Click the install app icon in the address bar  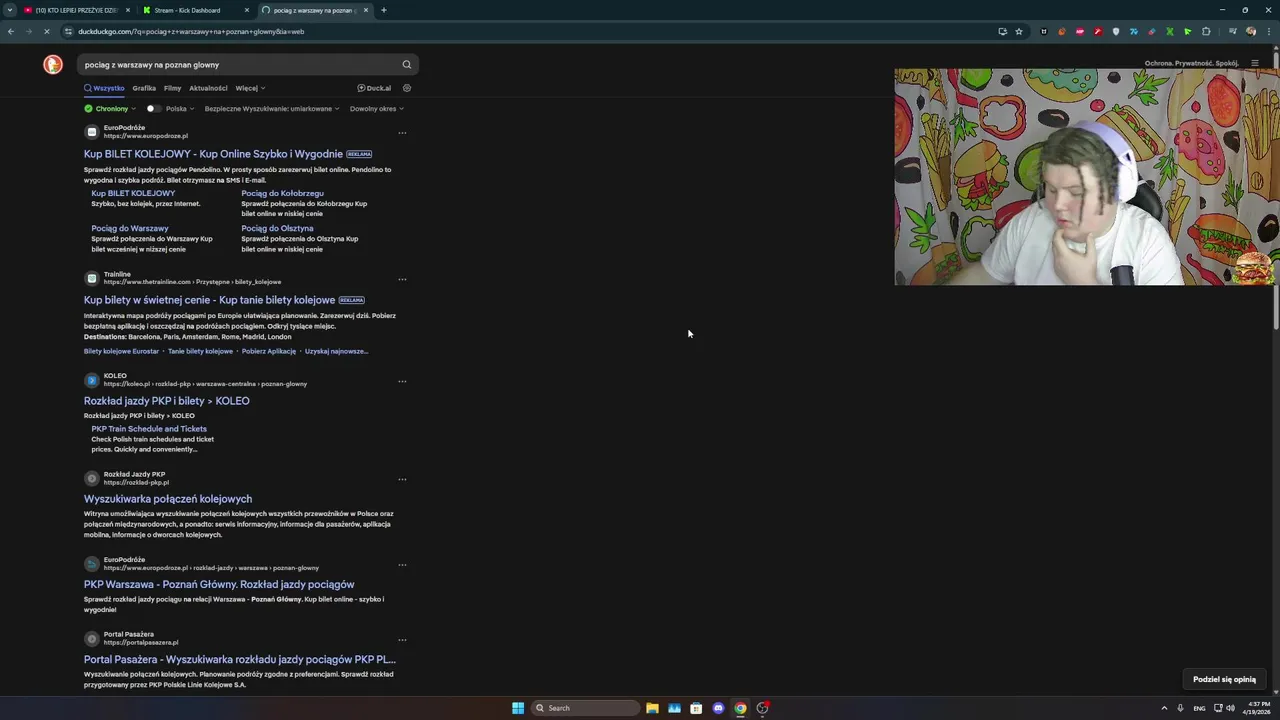[x=1002, y=31]
